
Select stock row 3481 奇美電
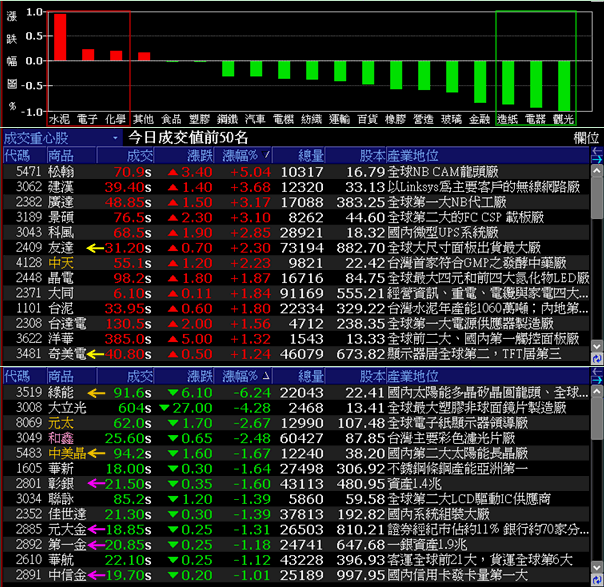[x=296, y=354]
